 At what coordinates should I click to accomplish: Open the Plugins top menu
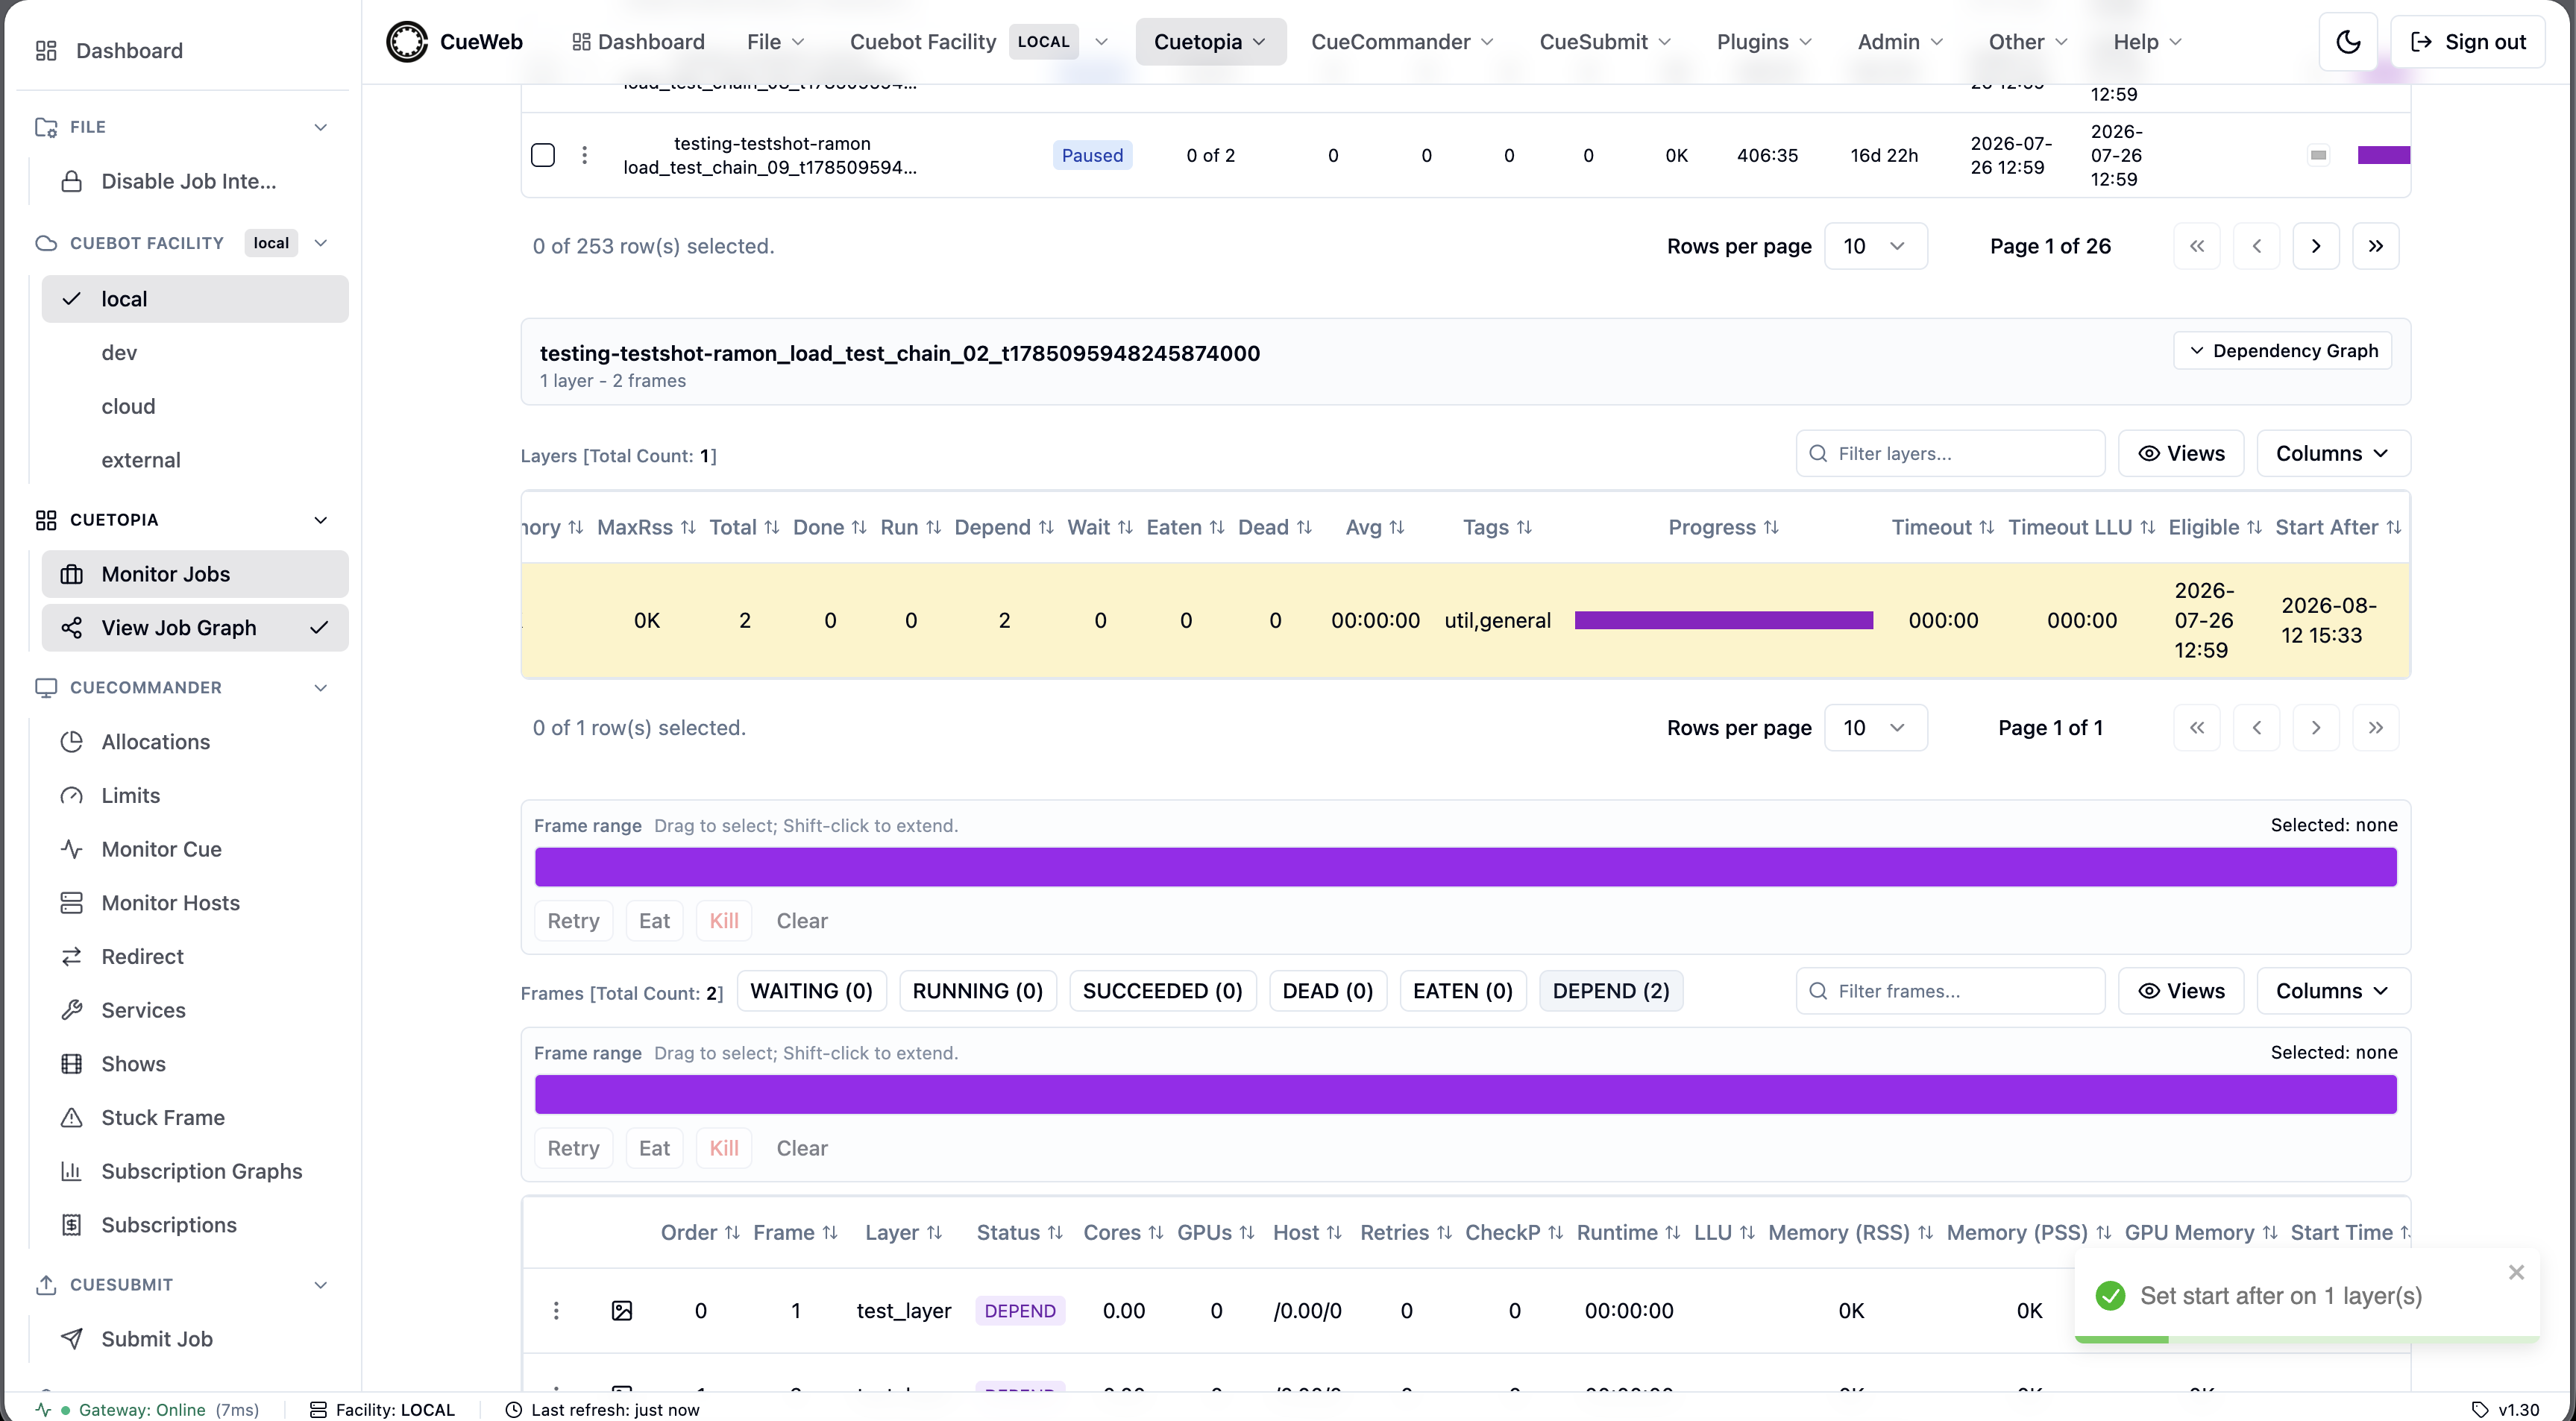[x=1764, y=42]
